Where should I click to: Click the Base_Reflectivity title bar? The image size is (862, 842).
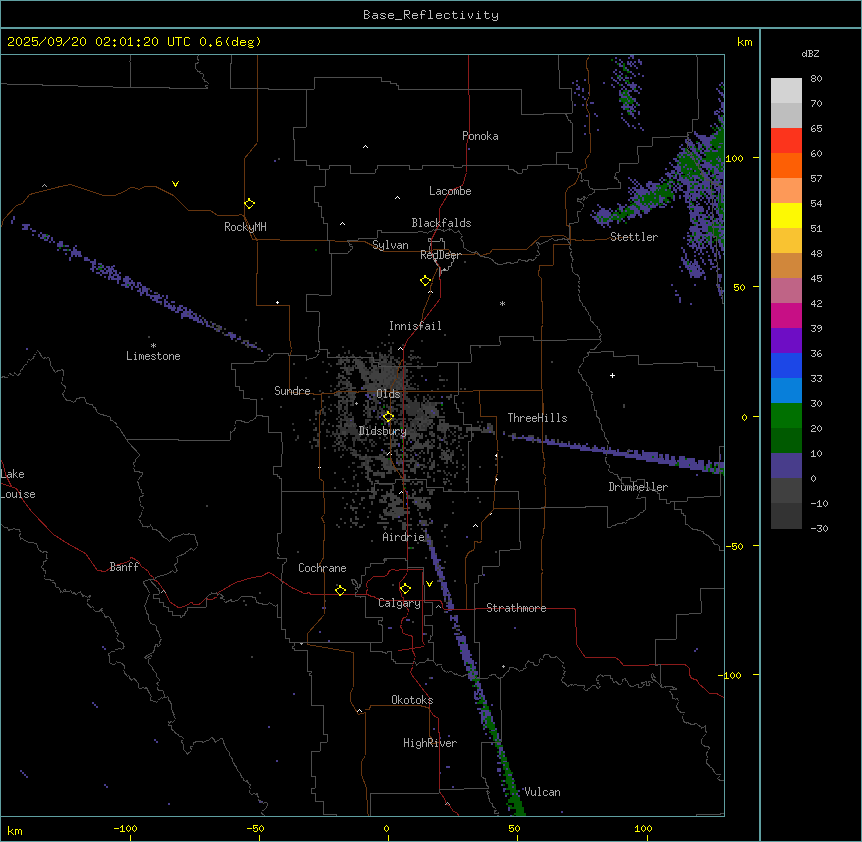coord(430,14)
